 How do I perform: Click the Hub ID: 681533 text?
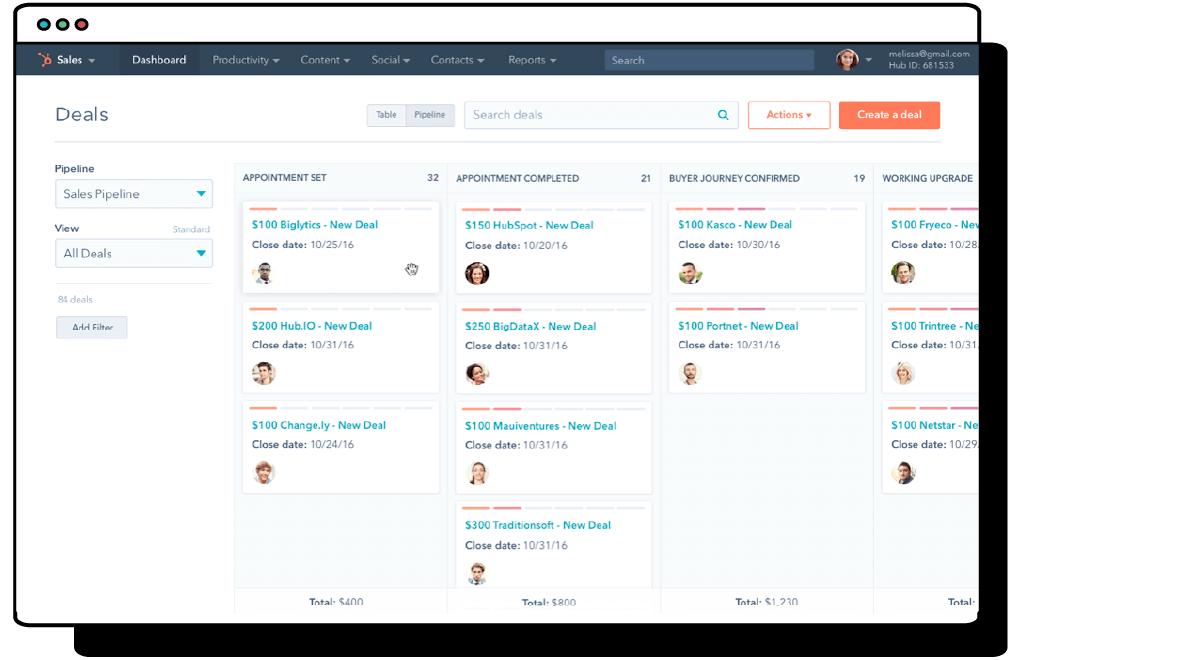coord(921,66)
